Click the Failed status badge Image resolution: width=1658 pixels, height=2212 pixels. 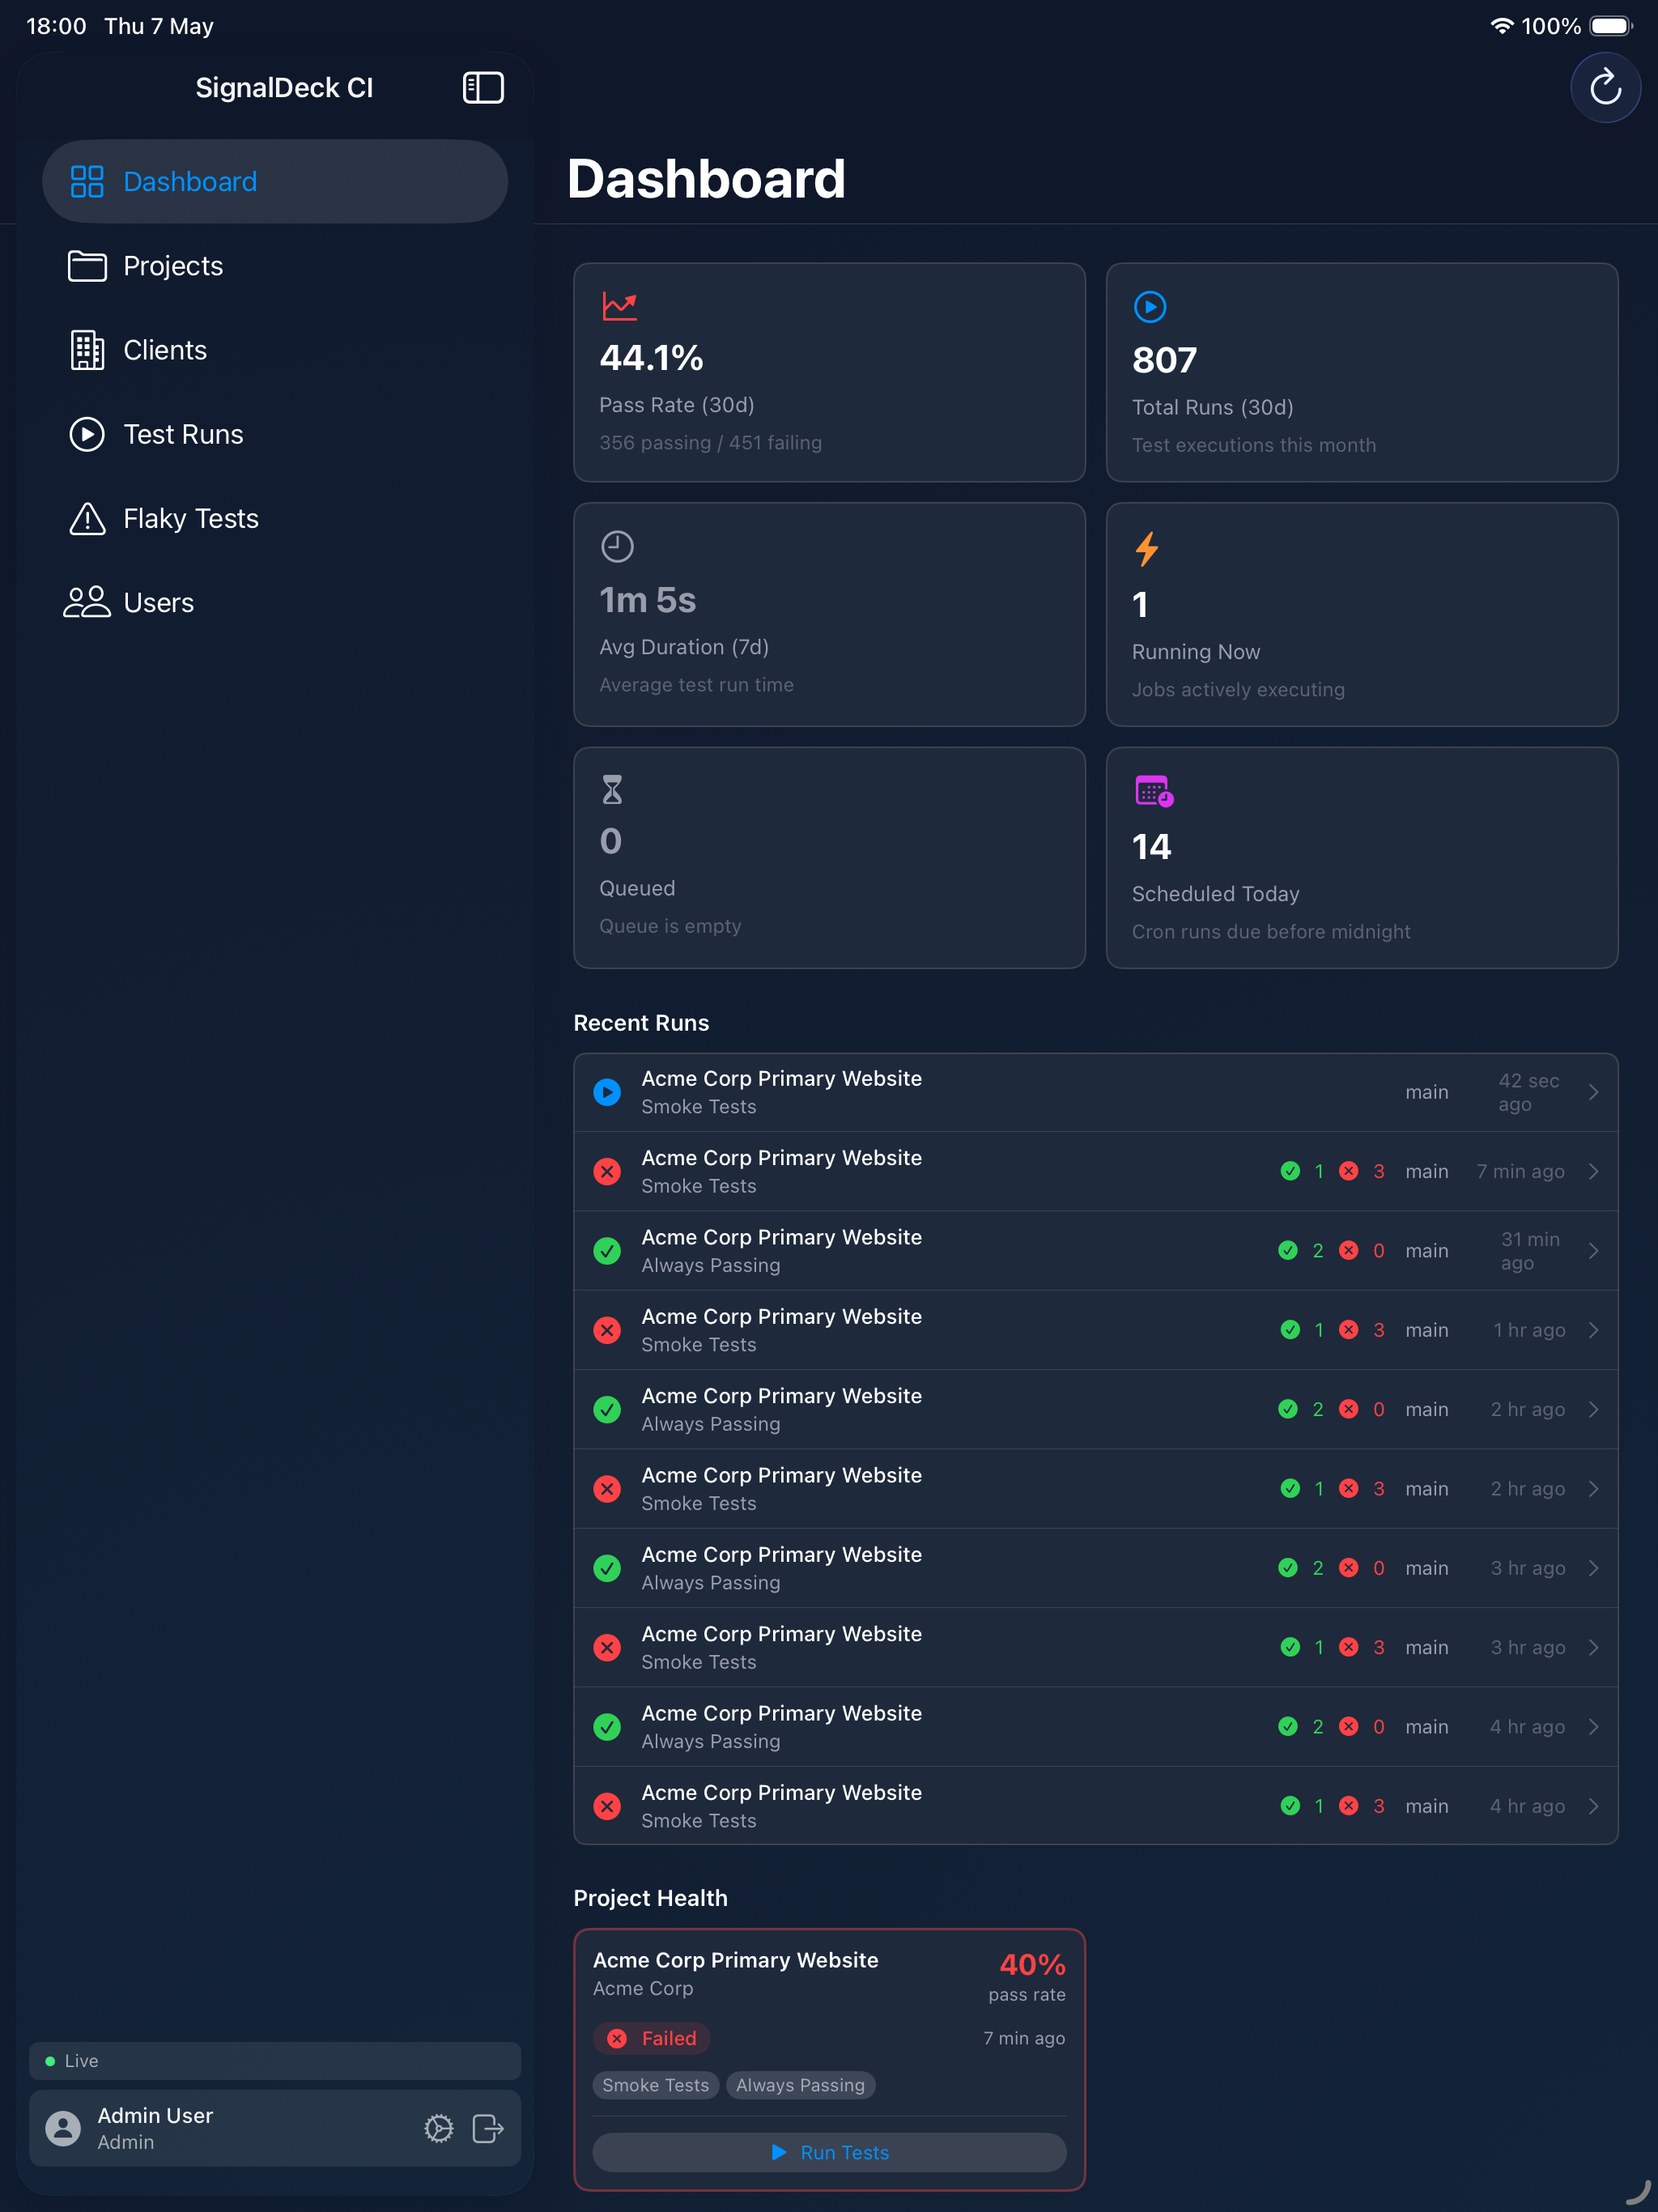[x=652, y=2038]
